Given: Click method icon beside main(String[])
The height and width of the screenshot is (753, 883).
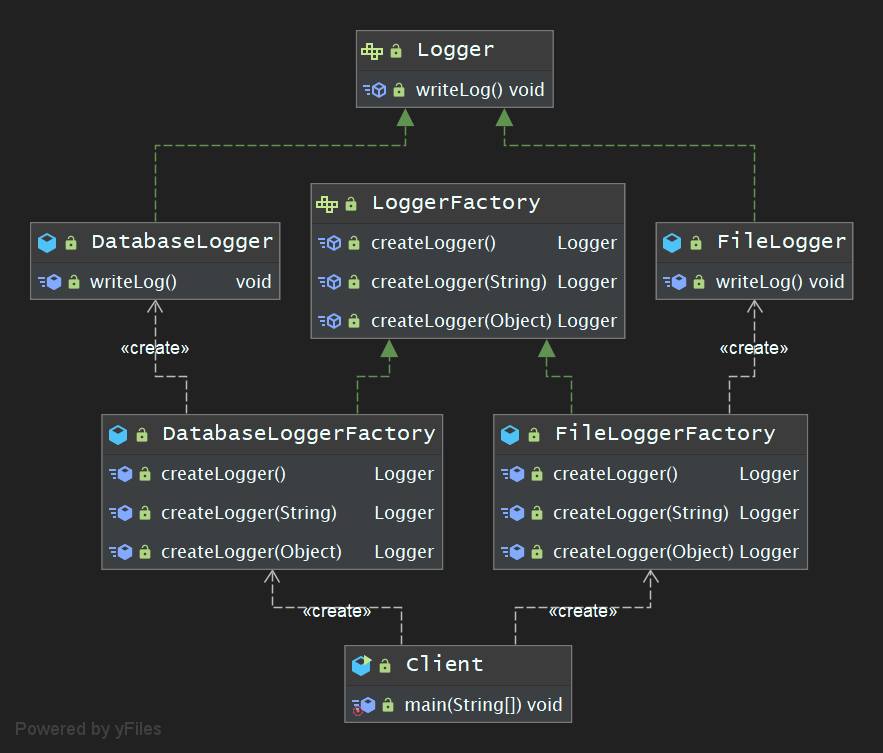Looking at the screenshot, I should click(362, 705).
